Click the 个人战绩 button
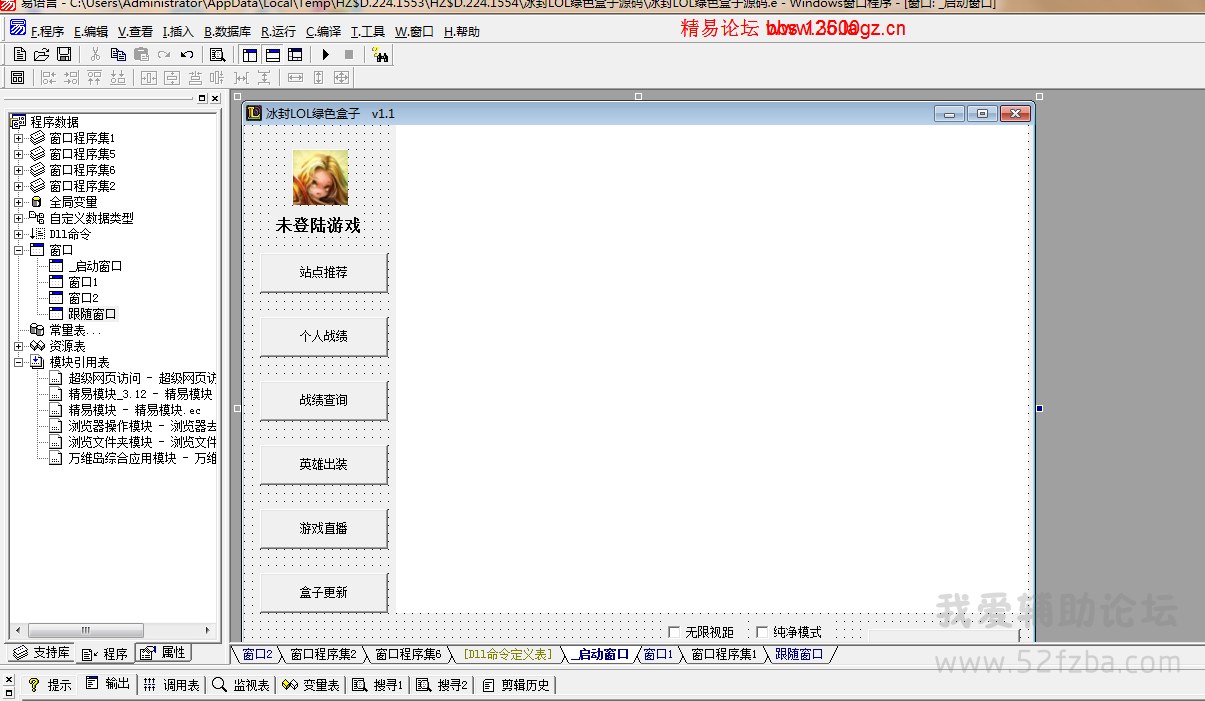Image resolution: width=1205 pixels, height=701 pixels. click(324, 336)
